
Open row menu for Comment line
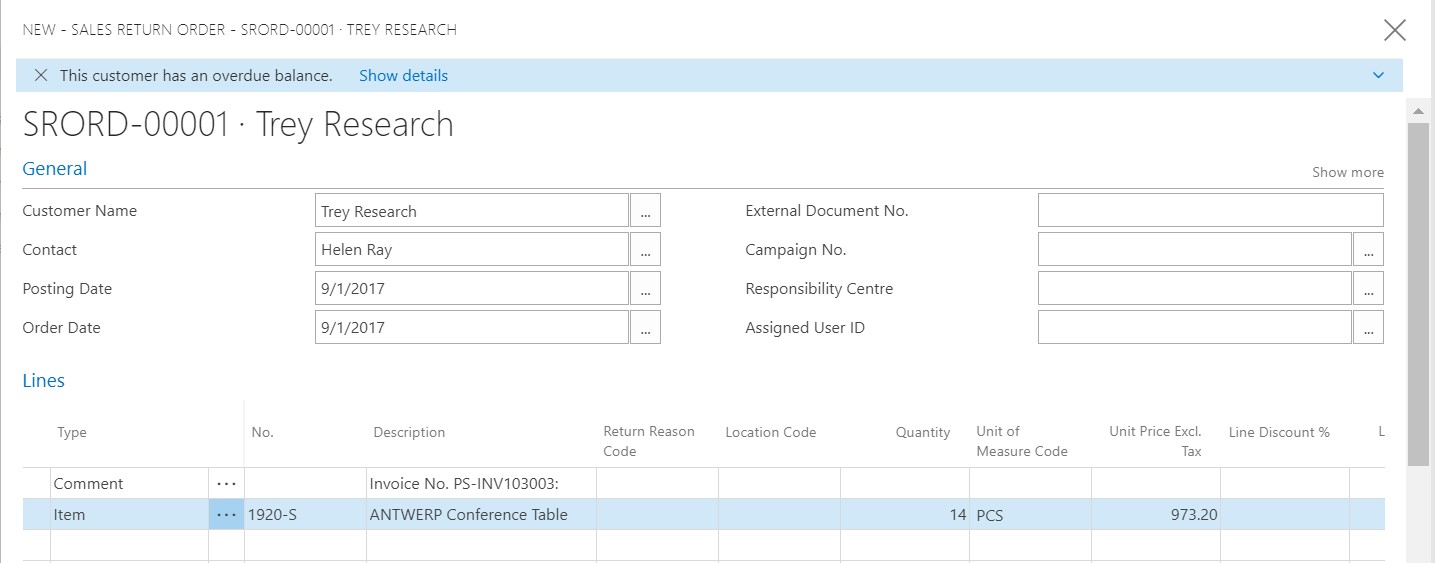tap(227, 484)
